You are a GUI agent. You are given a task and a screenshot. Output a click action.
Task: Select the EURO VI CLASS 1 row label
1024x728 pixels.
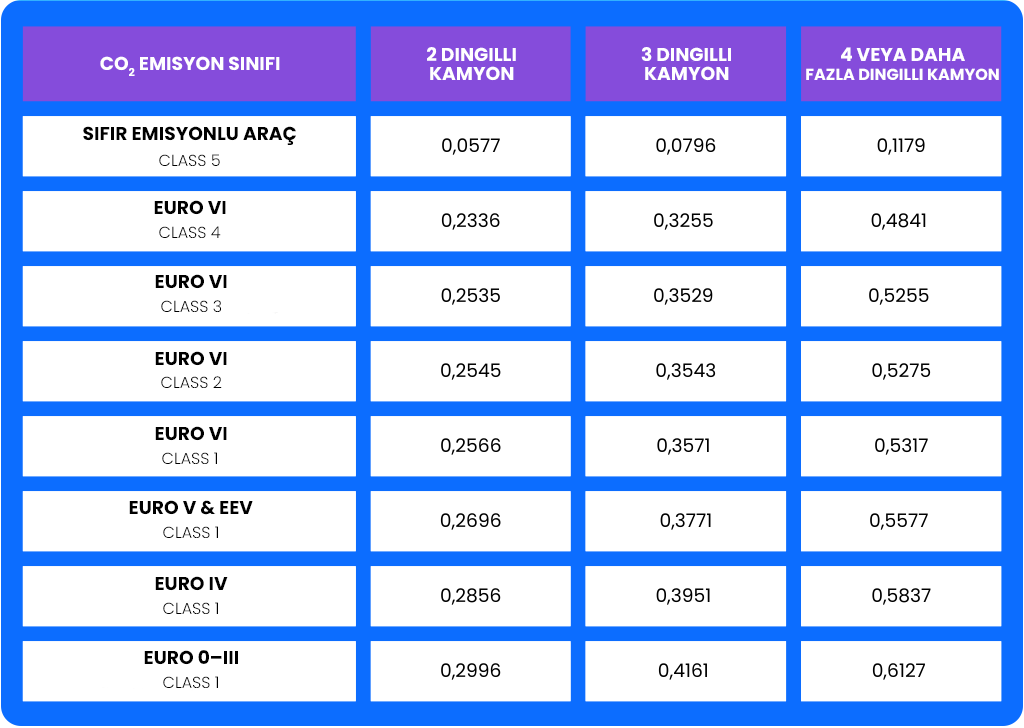tap(189, 447)
